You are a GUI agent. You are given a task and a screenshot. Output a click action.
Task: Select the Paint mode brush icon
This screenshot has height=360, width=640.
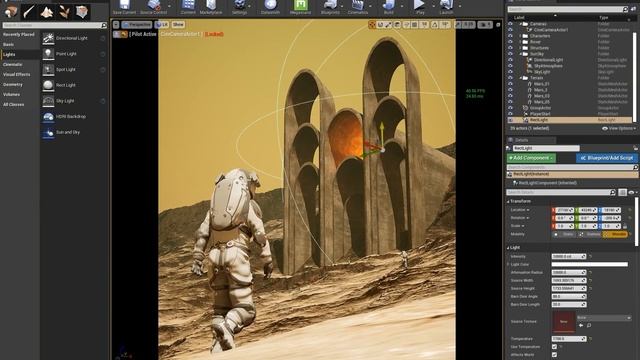(29, 11)
